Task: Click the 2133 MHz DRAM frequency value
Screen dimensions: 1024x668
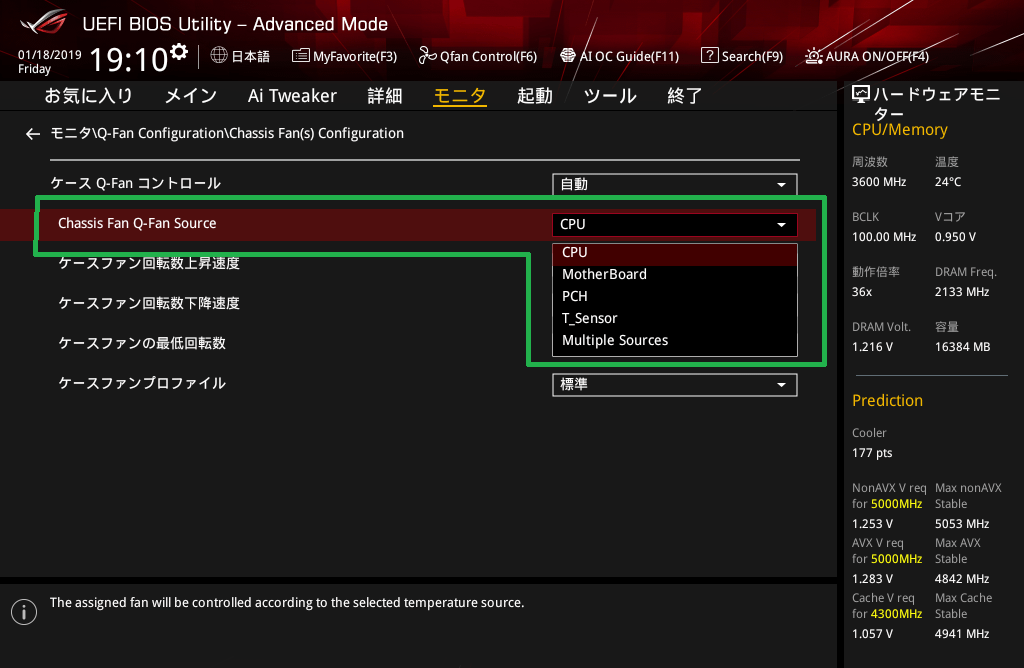Action: click(x=962, y=292)
